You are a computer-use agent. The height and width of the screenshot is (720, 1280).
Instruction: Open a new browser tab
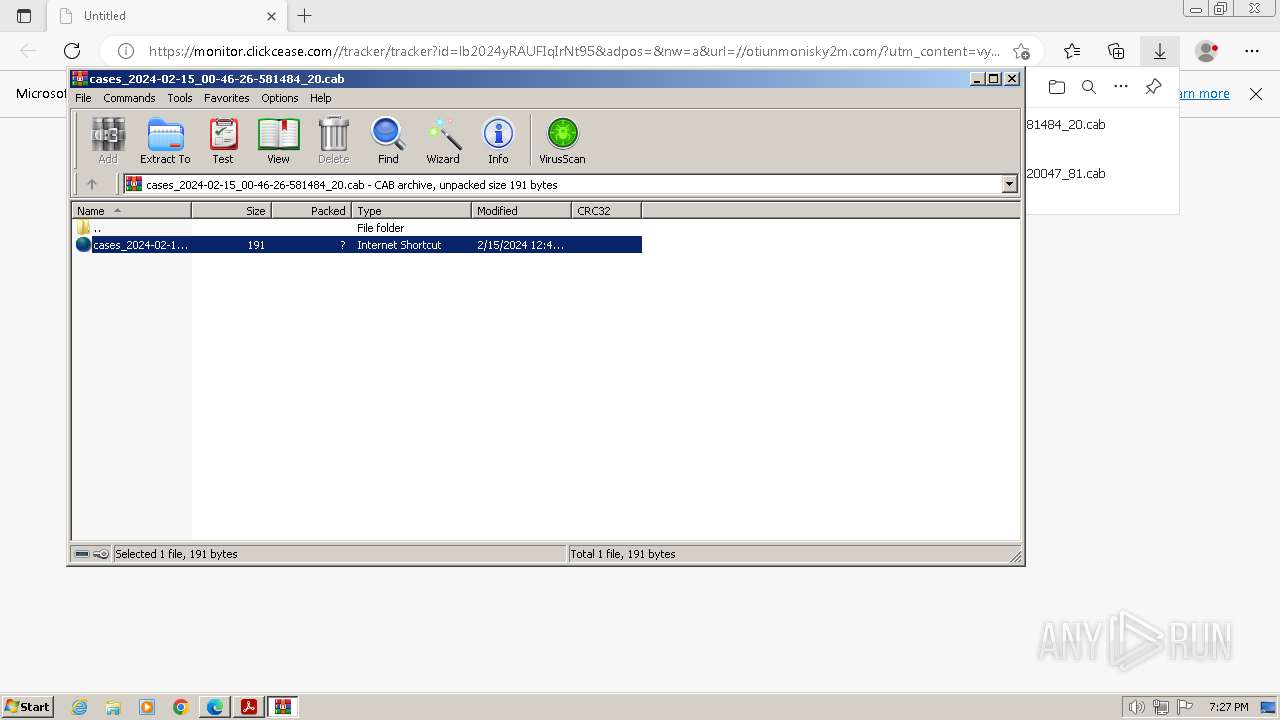(x=305, y=16)
